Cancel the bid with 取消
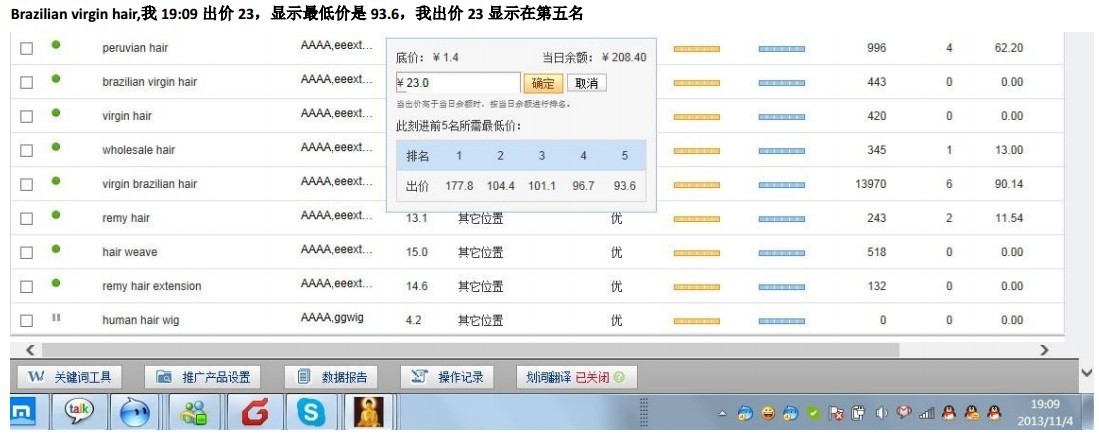 tap(587, 83)
